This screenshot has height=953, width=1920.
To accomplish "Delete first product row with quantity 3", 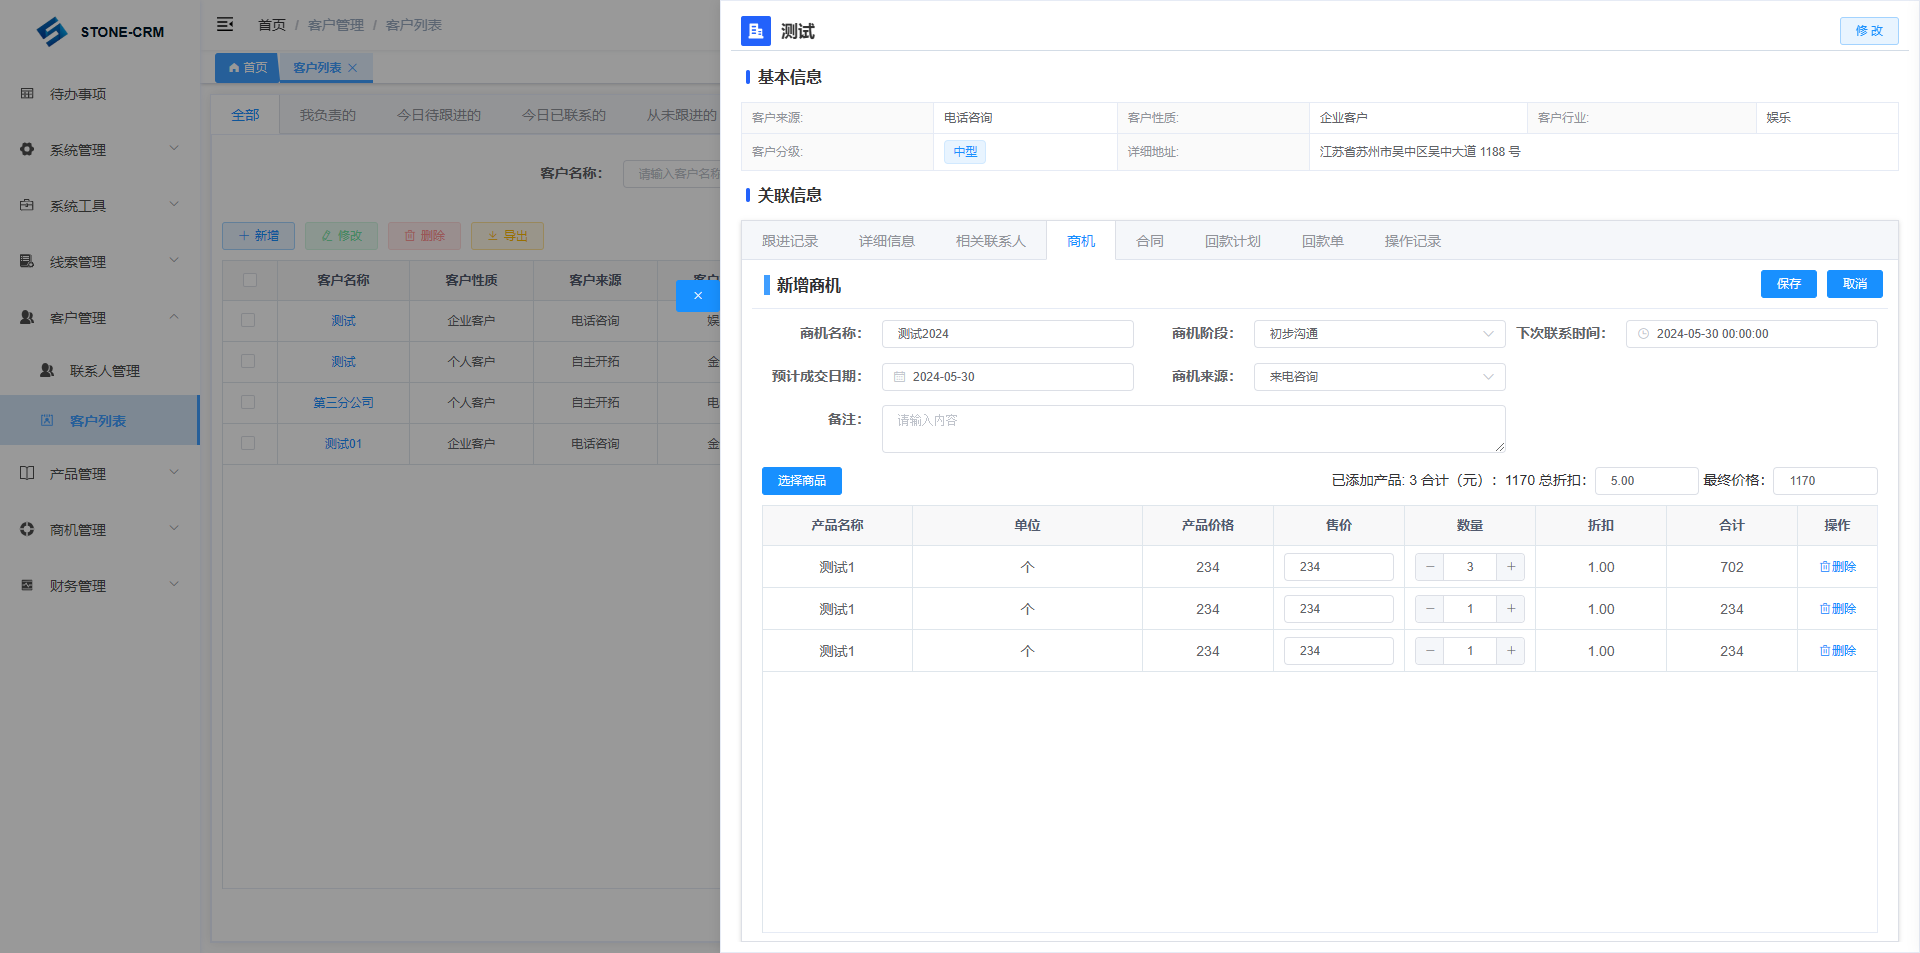I will (x=1837, y=567).
